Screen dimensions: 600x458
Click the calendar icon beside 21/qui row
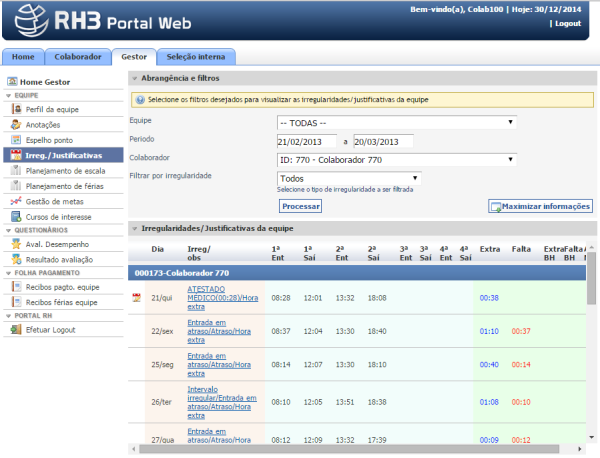coord(137,298)
